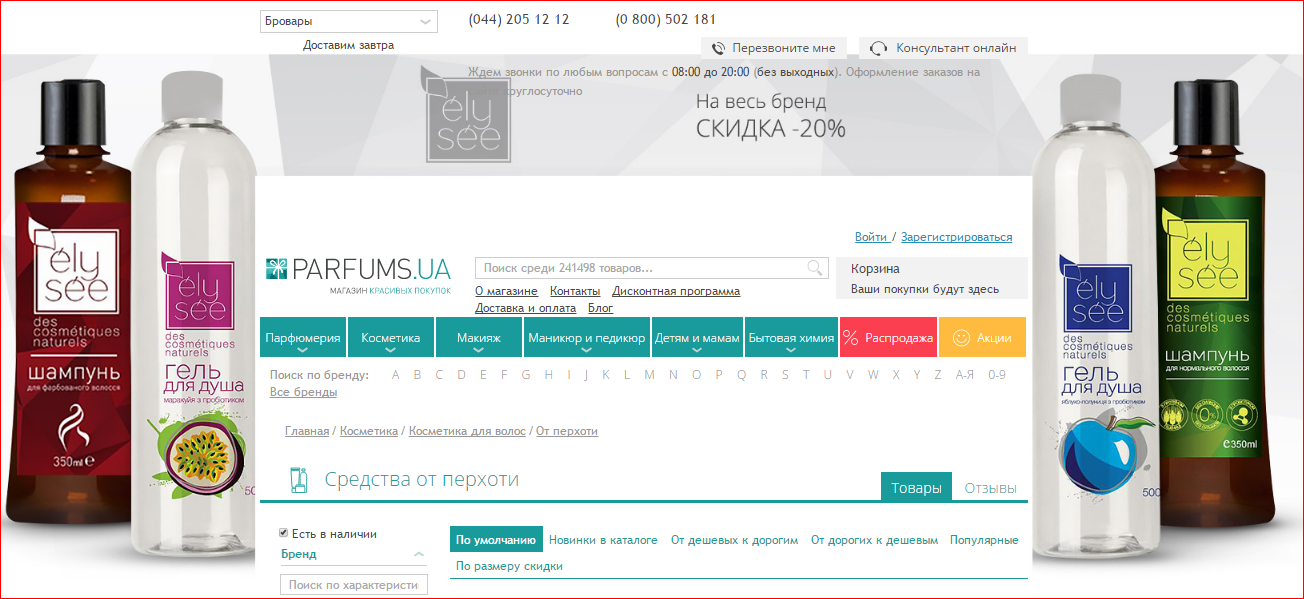Click the phone icon beside Перезвоните мне

718,48
